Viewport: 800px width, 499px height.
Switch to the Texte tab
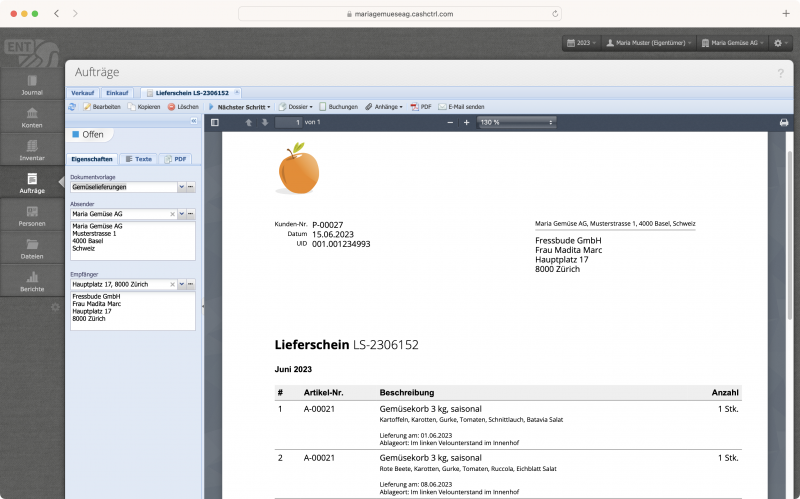tap(139, 159)
